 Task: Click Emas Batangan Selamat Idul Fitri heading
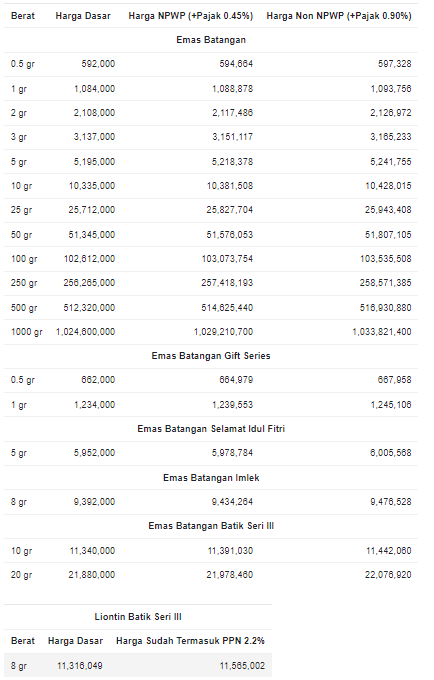(x=211, y=429)
